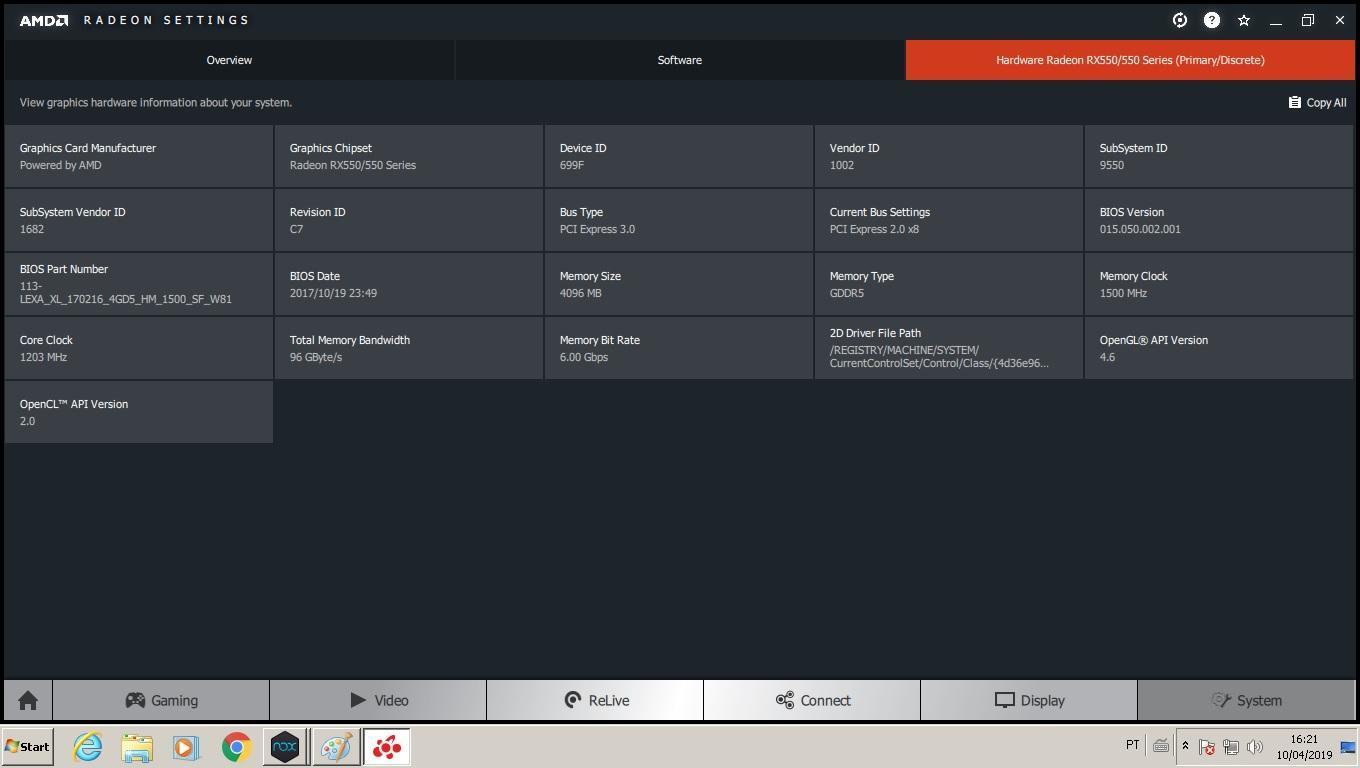Screen dimensions: 1360x768
Task: Click the Vendor ID 1002 tile
Action: pos(949,156)
